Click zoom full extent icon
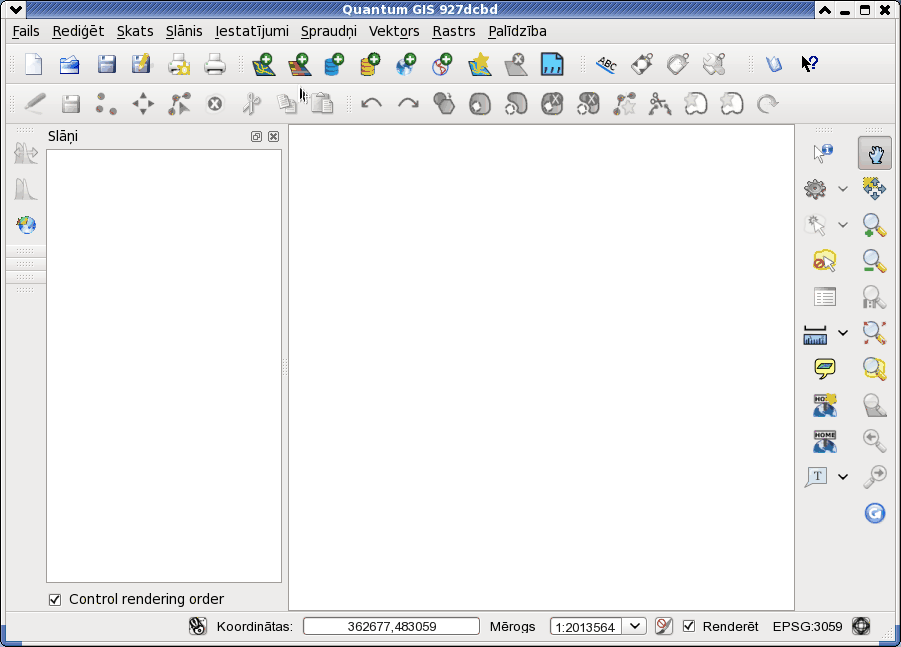 tap(874, 333)
